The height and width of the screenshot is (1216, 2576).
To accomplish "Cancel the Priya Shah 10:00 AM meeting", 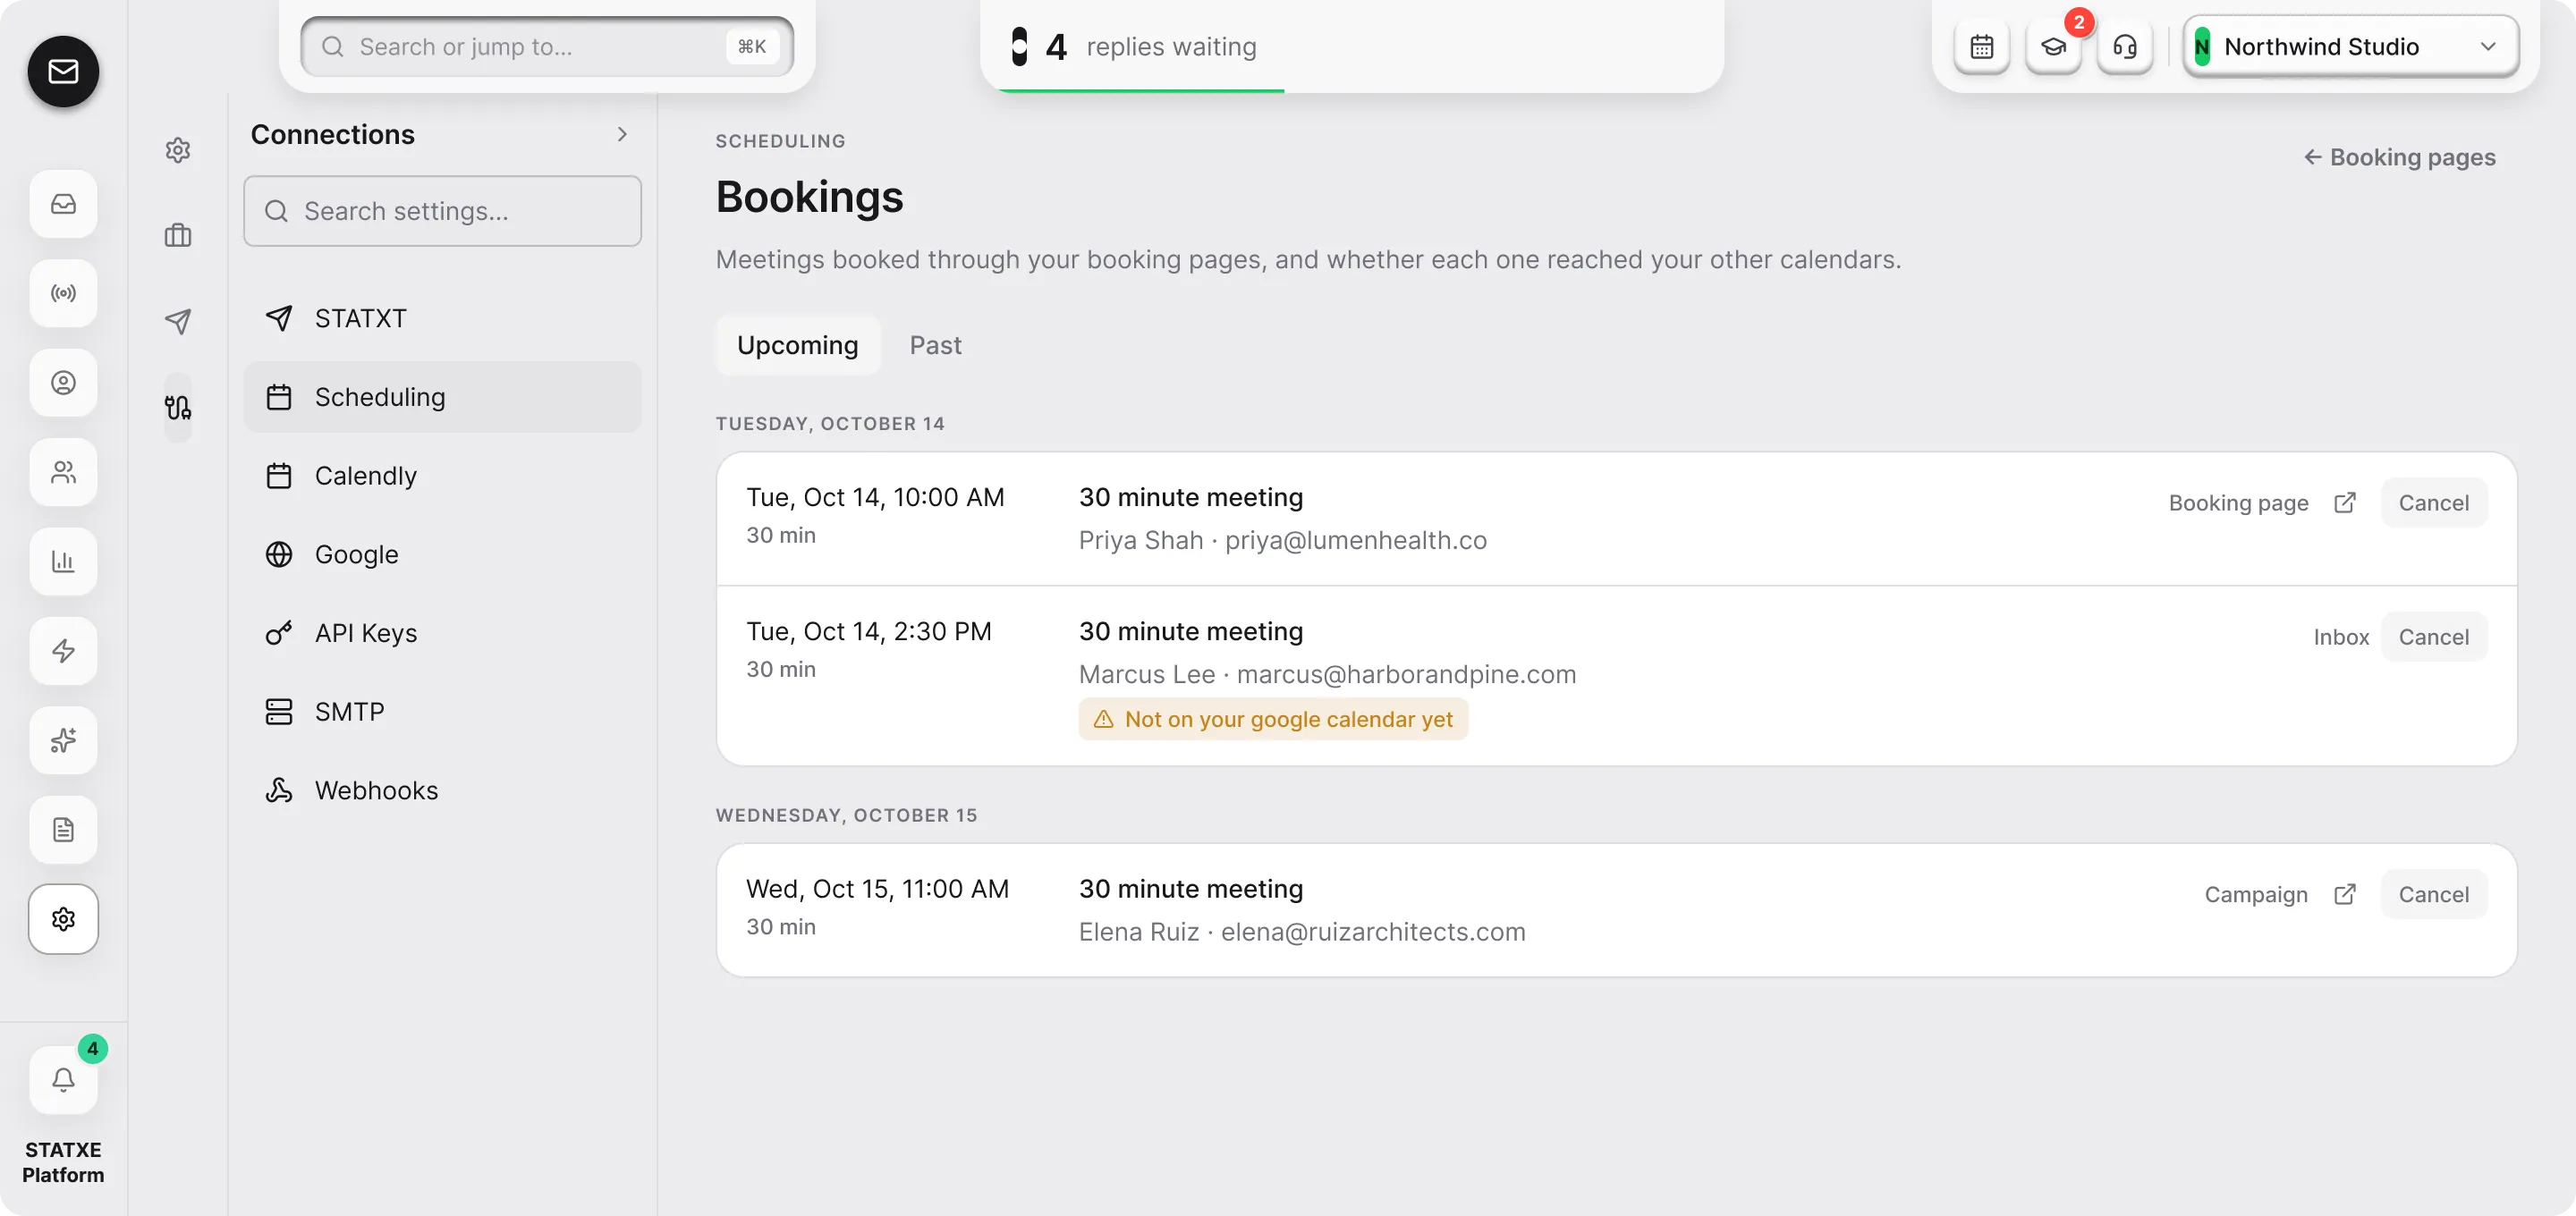I will click(2433, 503).
